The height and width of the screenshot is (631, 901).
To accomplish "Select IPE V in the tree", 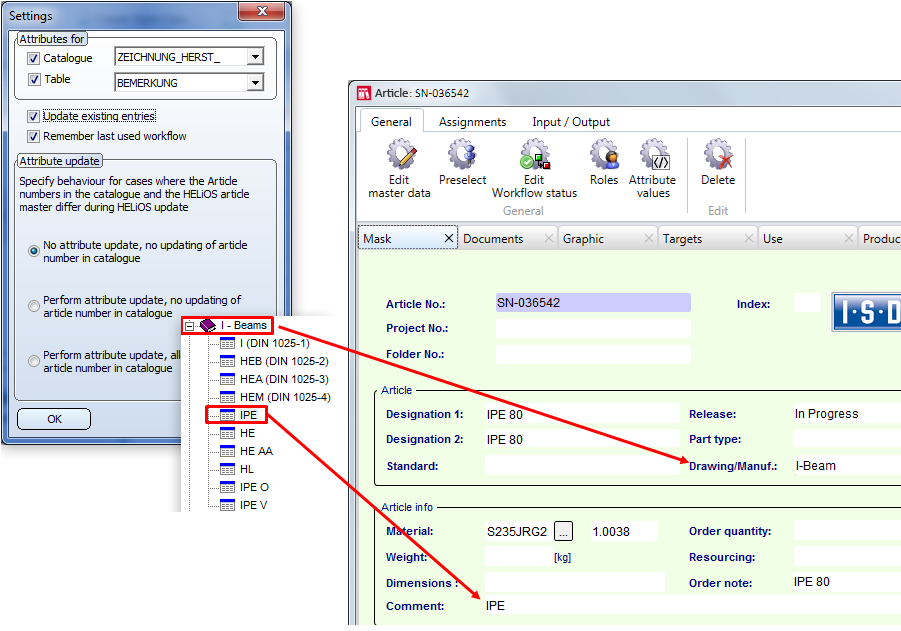I will pos(253,505).
